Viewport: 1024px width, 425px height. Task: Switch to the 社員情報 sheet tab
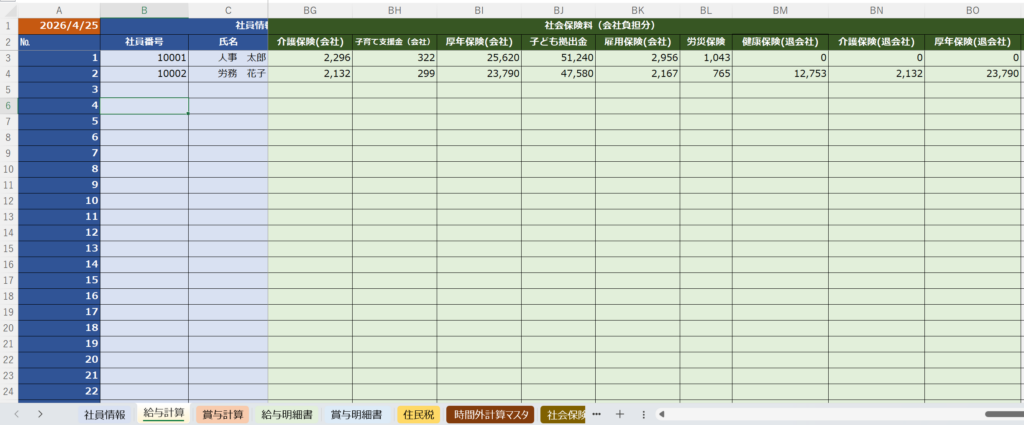(x=105, y=414)
